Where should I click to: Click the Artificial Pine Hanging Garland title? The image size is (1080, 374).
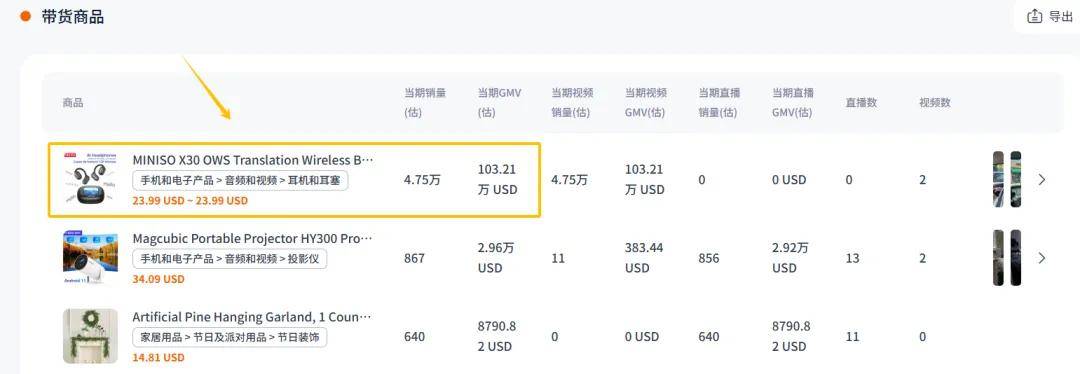[x=253, y=317]
